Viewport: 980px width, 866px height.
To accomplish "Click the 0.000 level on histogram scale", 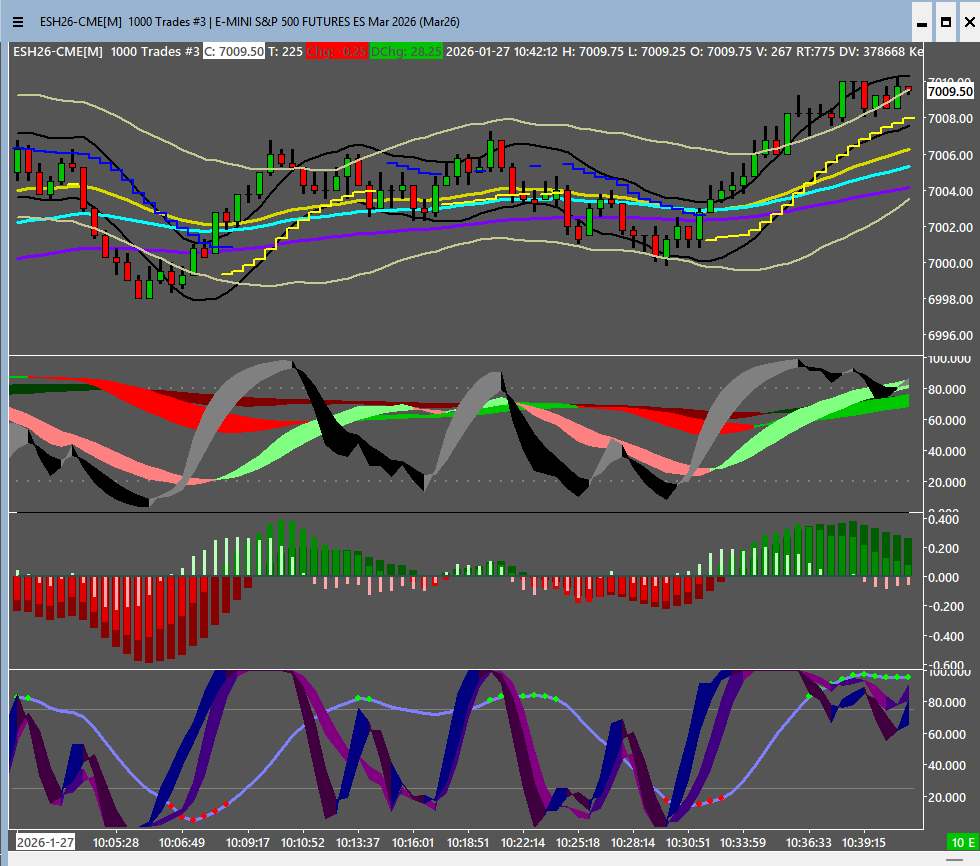I will 950,578.
